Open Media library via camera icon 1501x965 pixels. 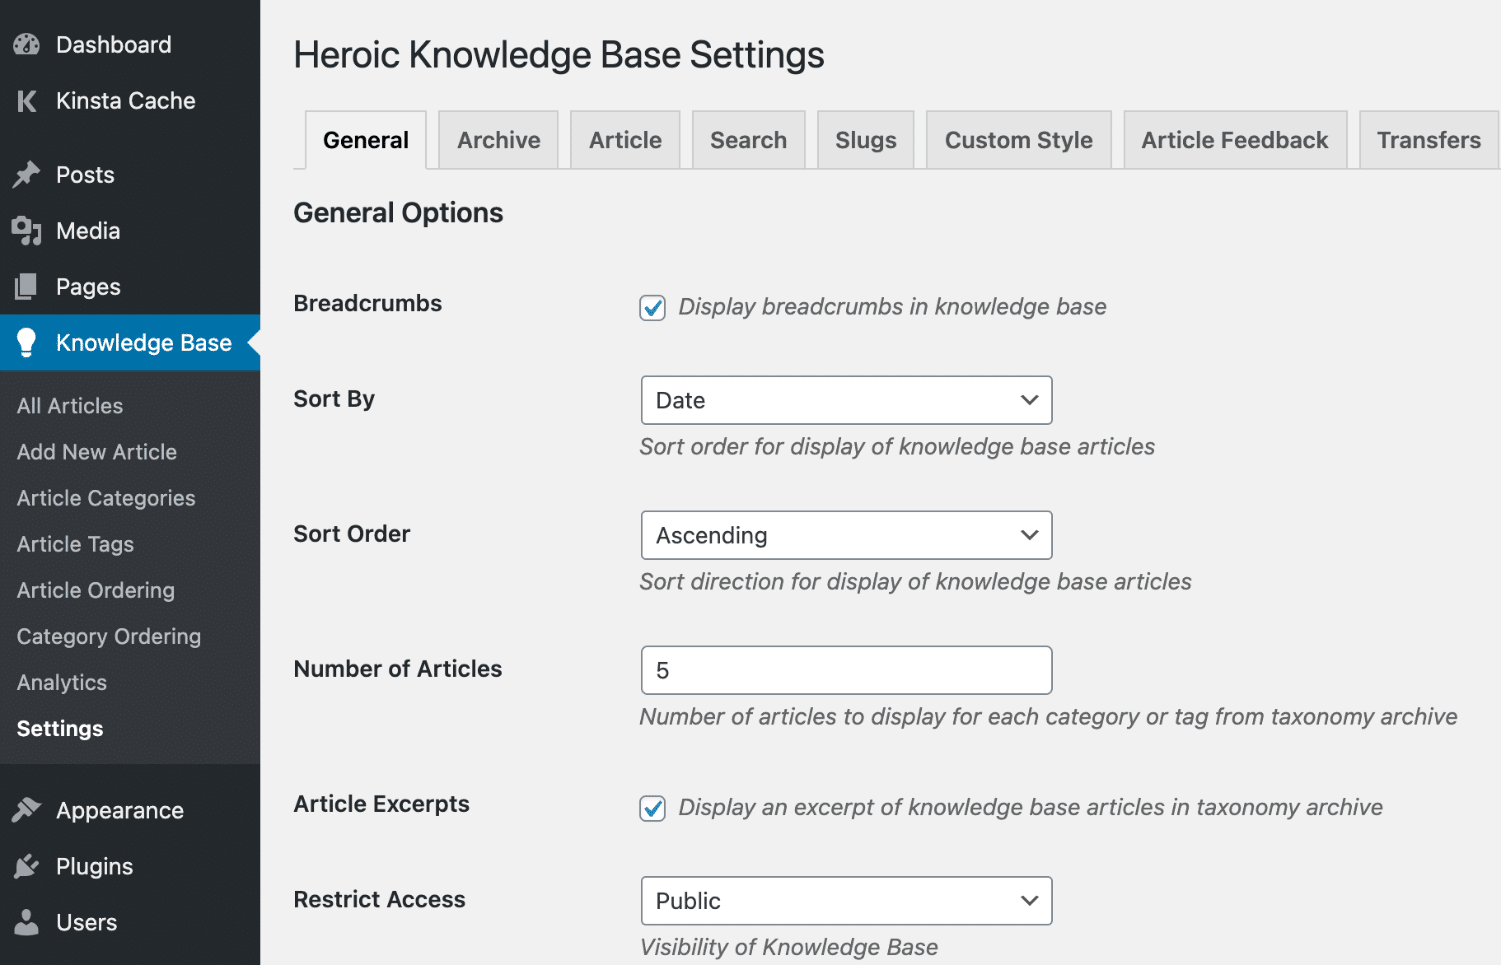(x=25, y=230)
